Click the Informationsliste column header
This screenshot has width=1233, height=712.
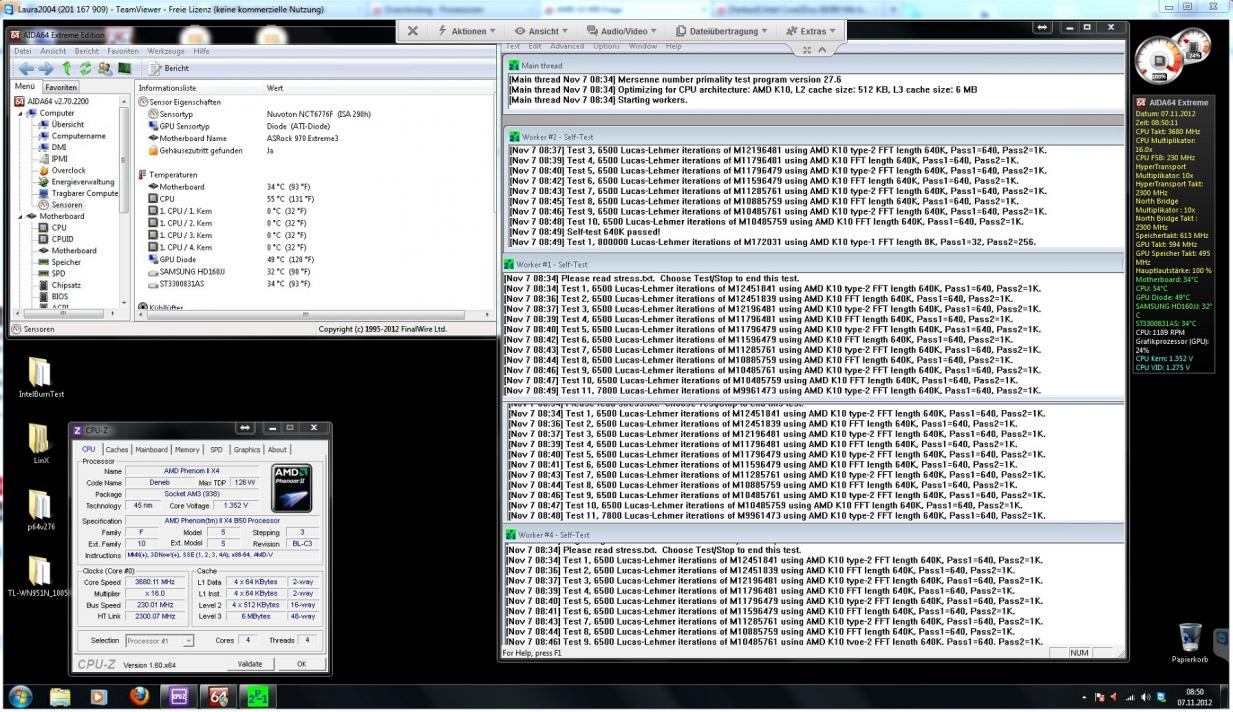pos(198,88)
